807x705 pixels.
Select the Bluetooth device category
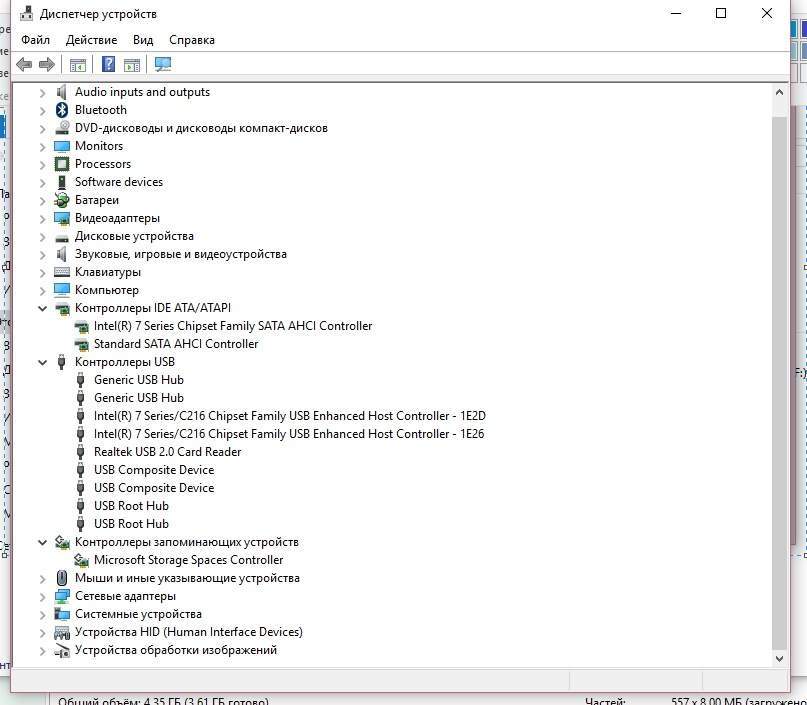coord(100,110)
